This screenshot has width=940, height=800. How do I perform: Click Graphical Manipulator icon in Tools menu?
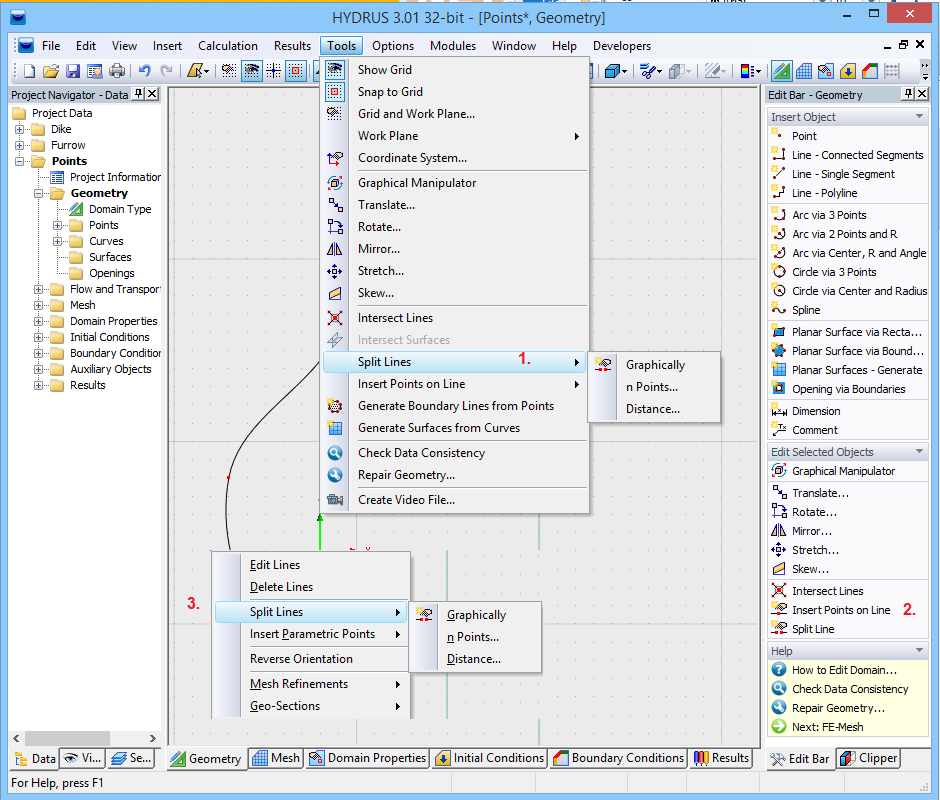(x=335, y=183)
